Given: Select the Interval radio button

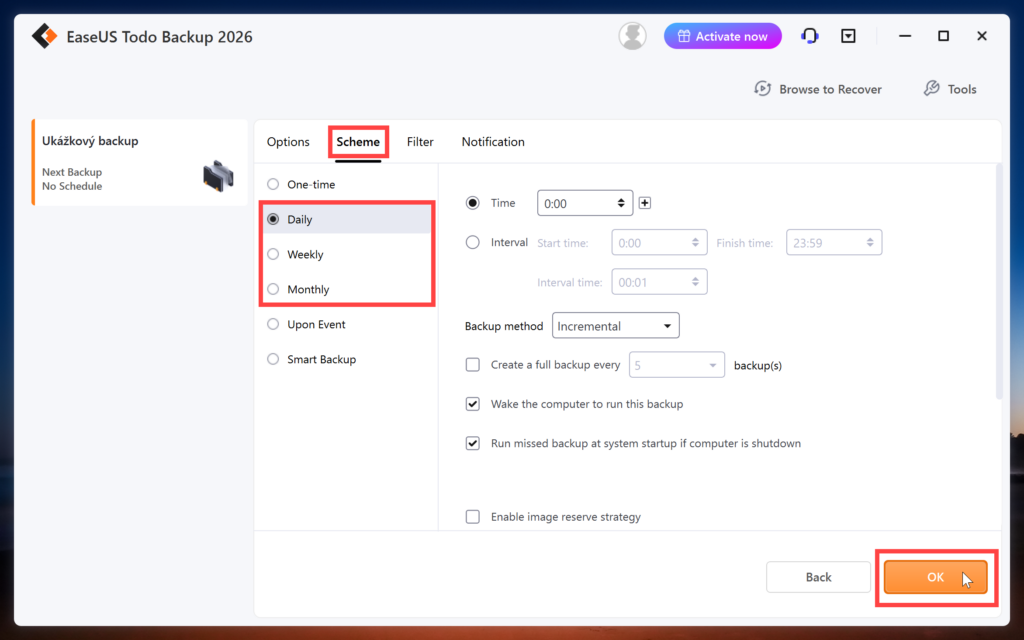Looking at the screenshot, I should click(472, 242).
